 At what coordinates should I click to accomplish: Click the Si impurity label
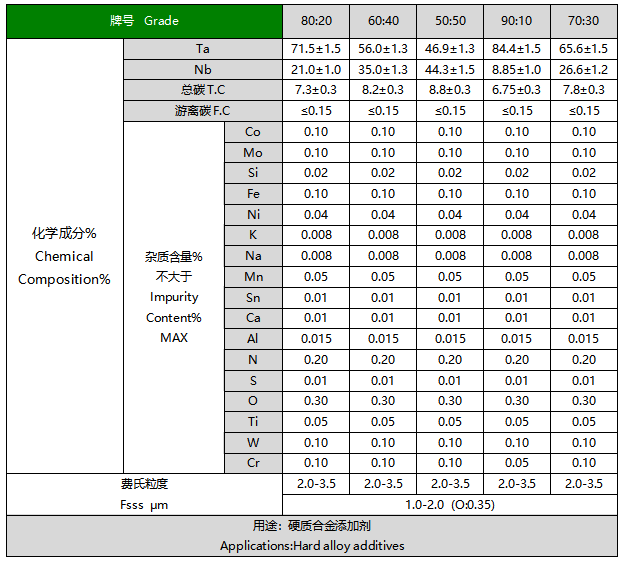(x=253, y=173)
